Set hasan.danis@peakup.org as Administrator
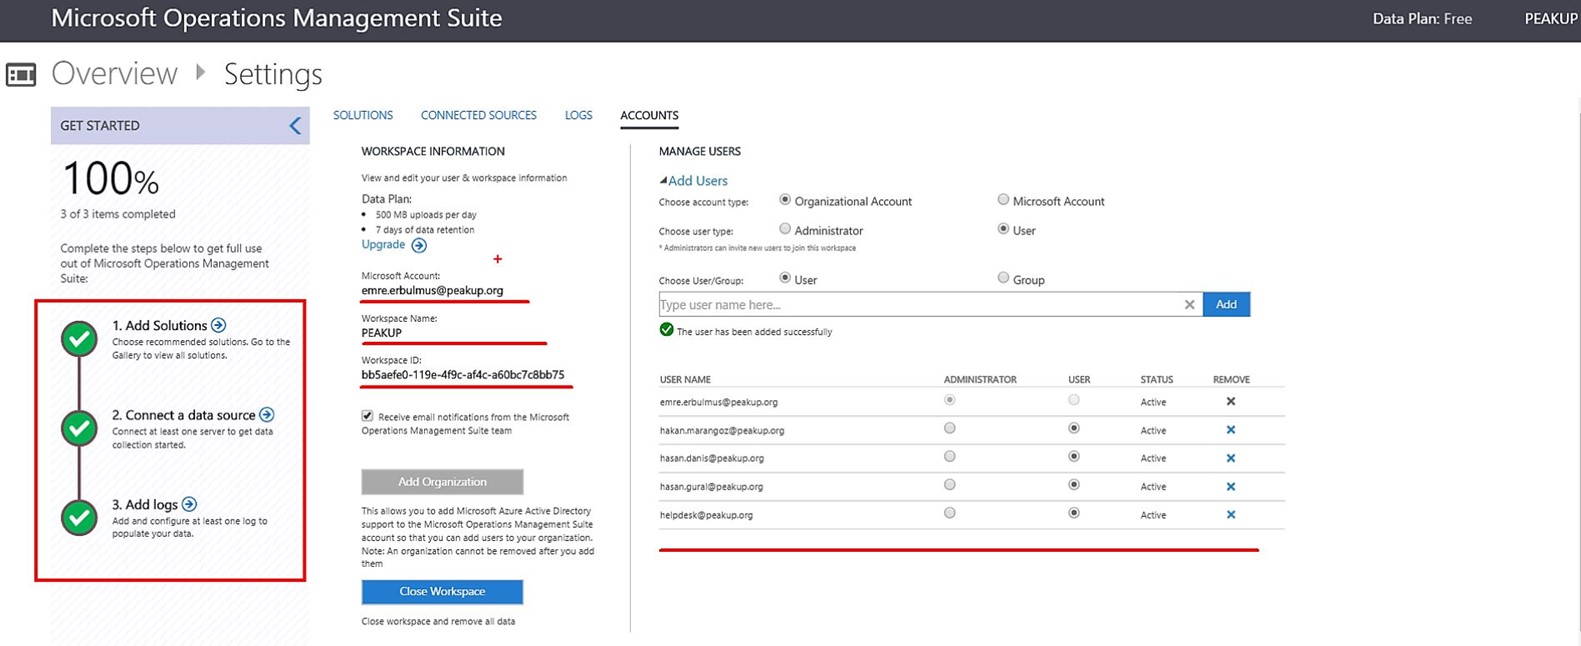 950,457
